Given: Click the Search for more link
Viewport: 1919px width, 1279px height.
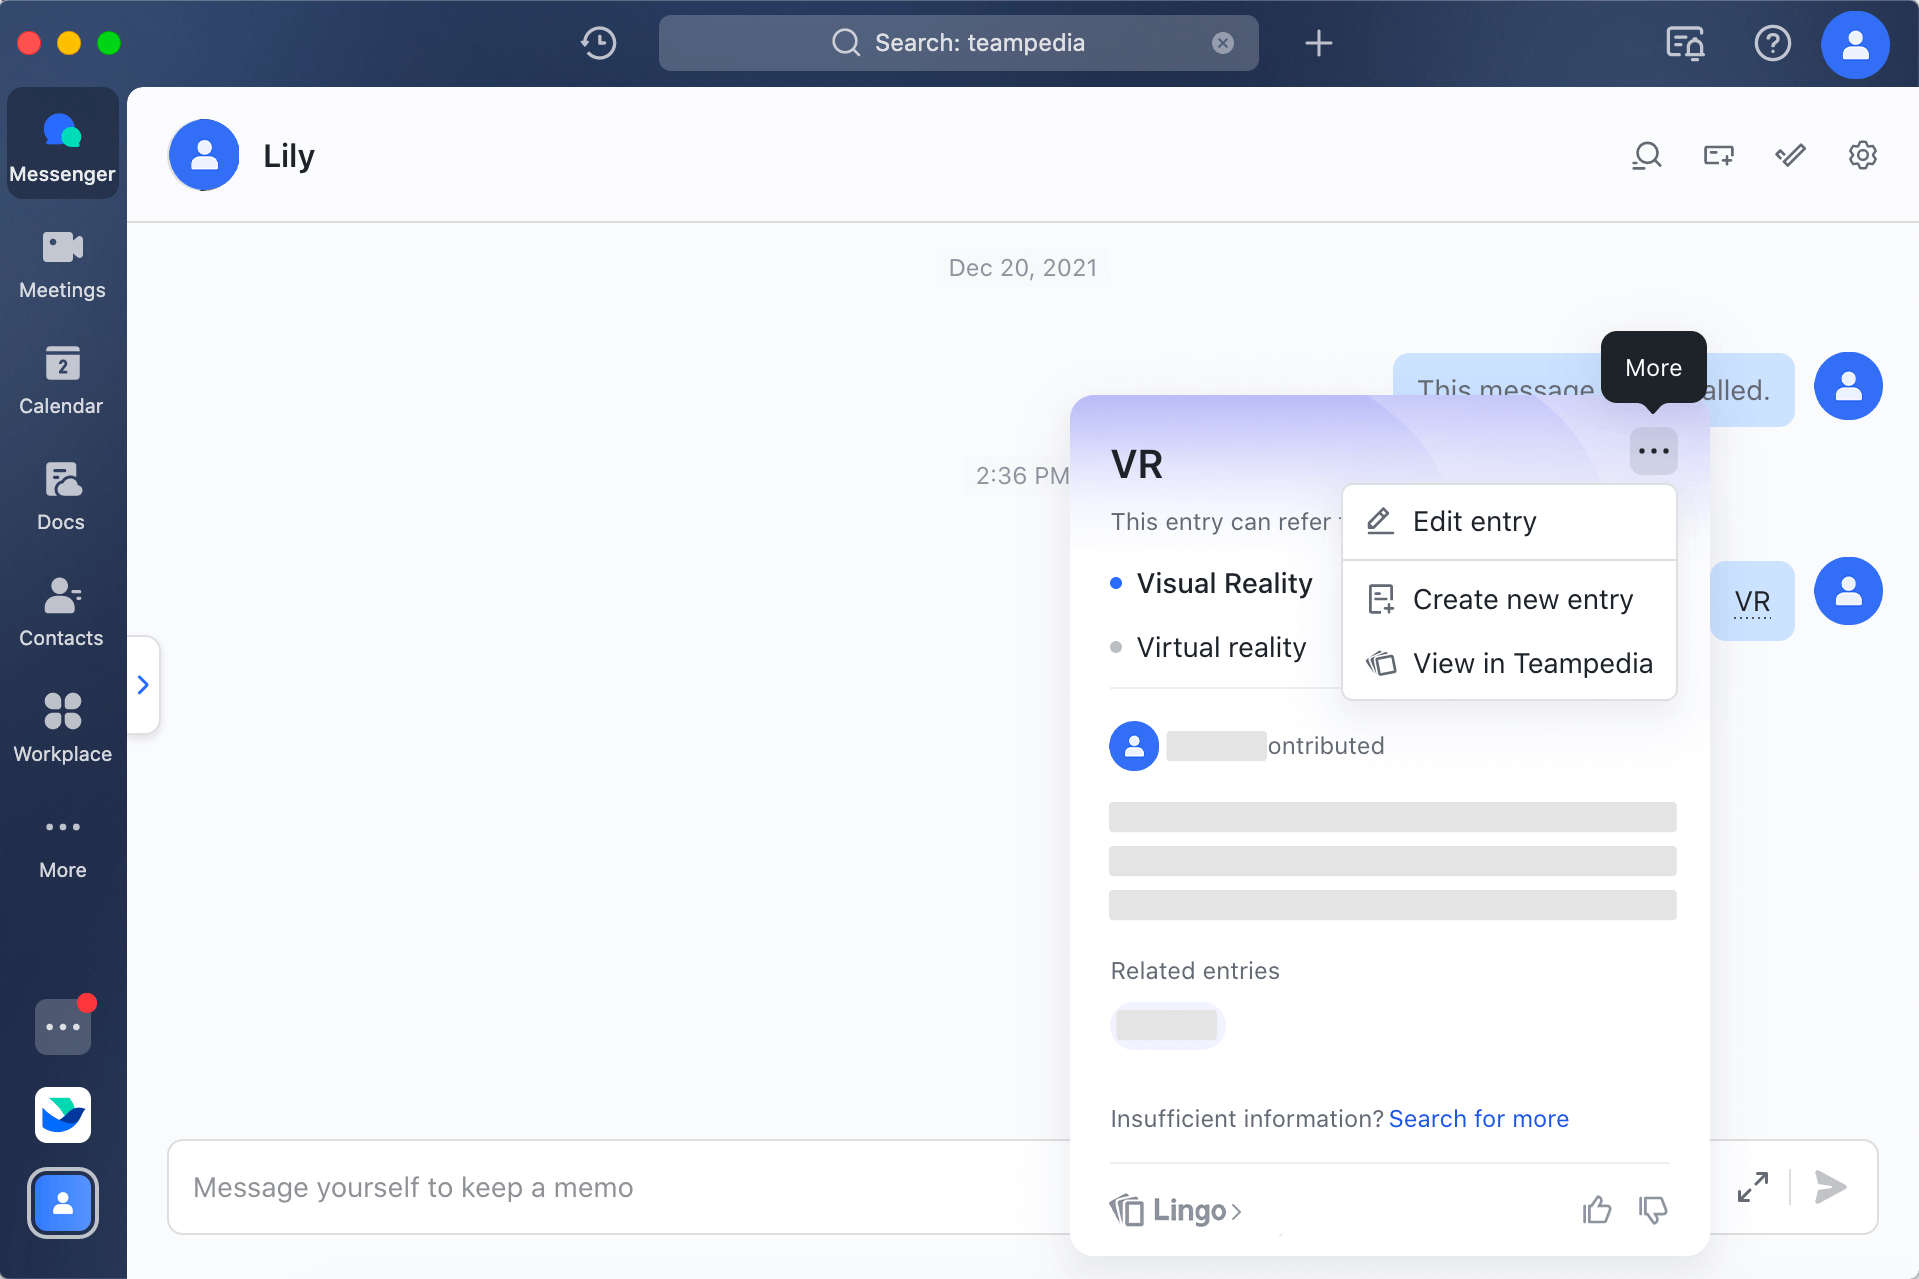Looking at the screenshot, I should click(x=1478, y=1118).
